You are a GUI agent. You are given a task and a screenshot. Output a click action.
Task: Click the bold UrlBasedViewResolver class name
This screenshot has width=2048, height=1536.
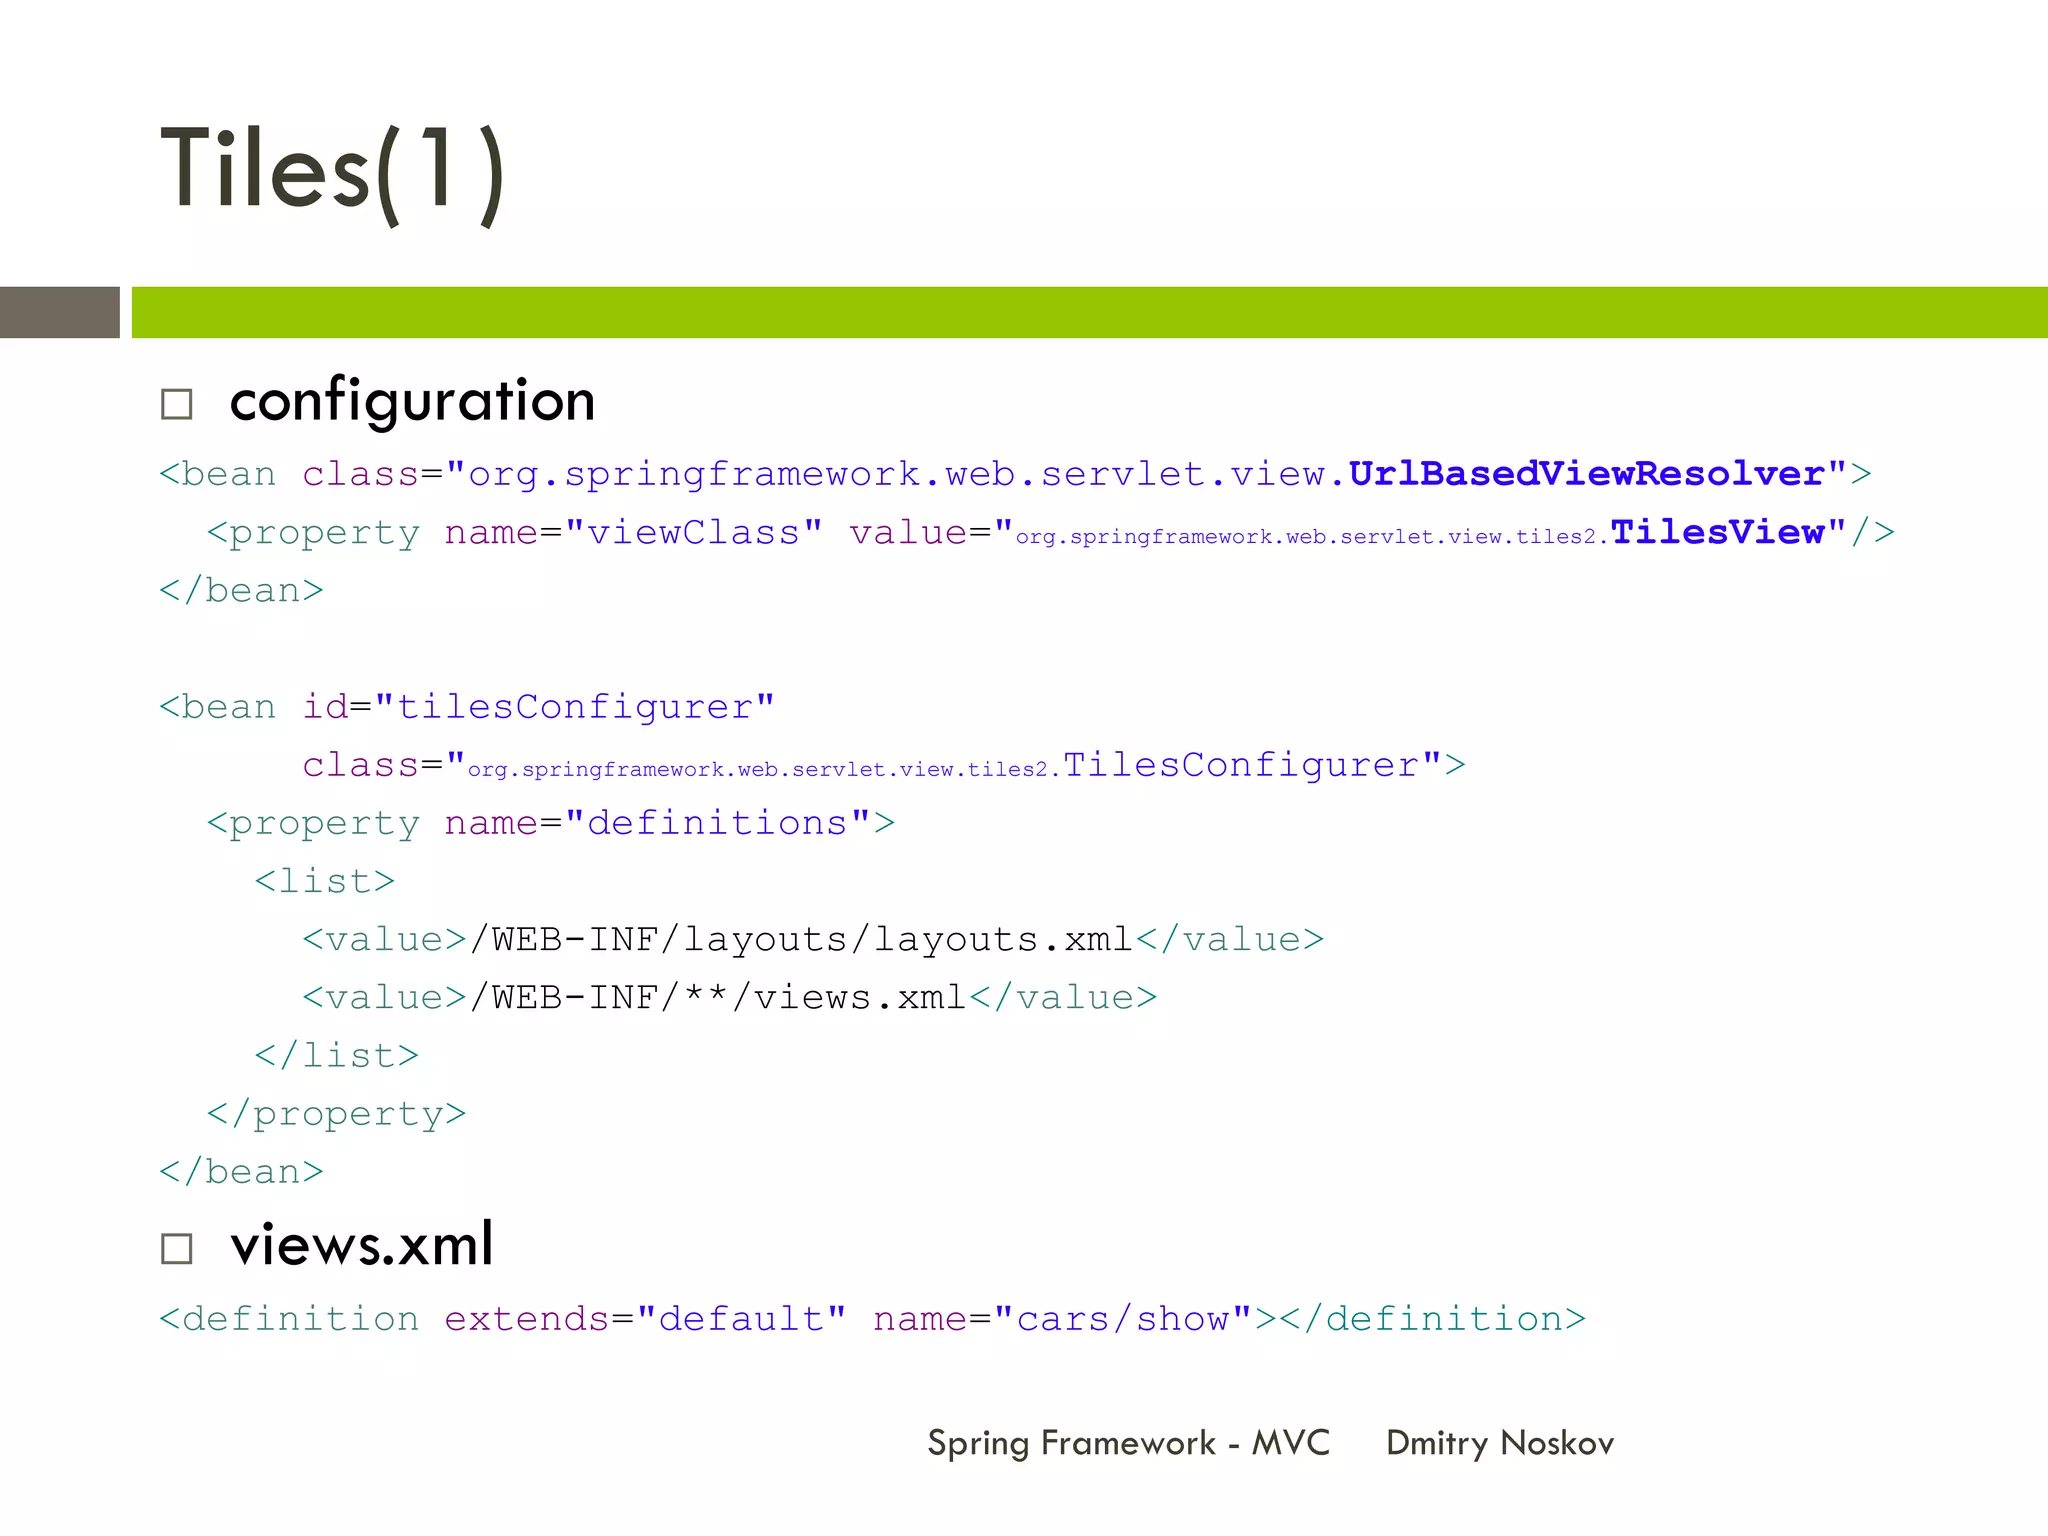click(1586, 474)
